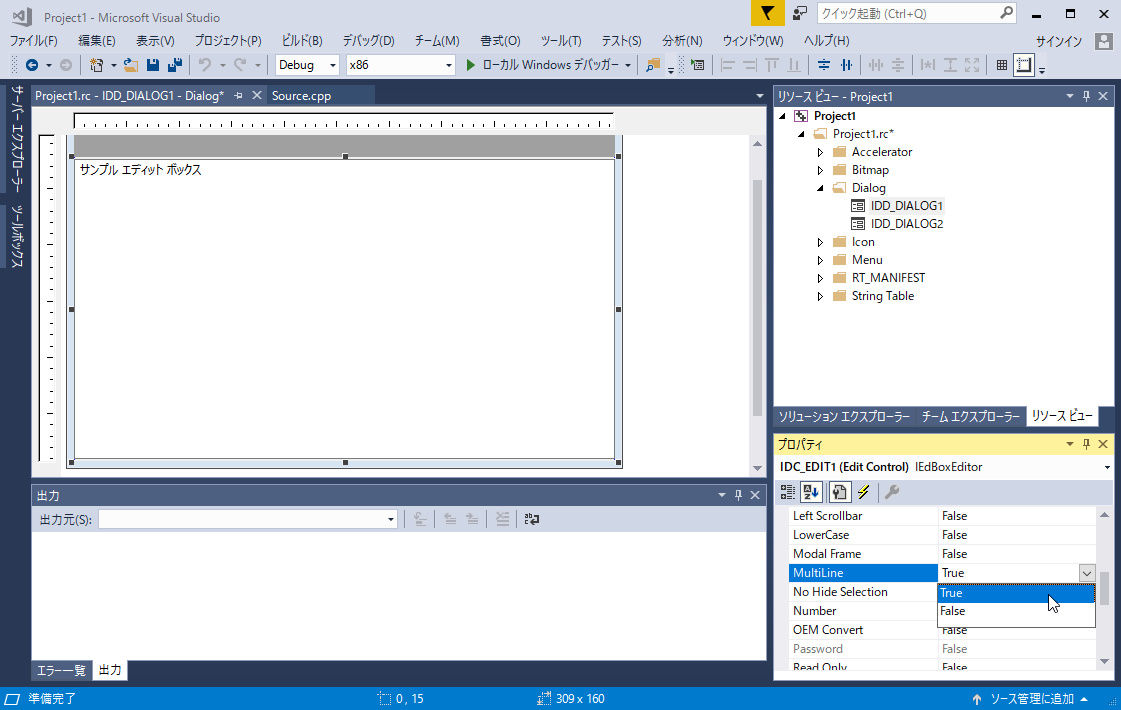Open the 書式(O) menu
The height and width of the screenshot is (710, 1121).
click(500, 41)
